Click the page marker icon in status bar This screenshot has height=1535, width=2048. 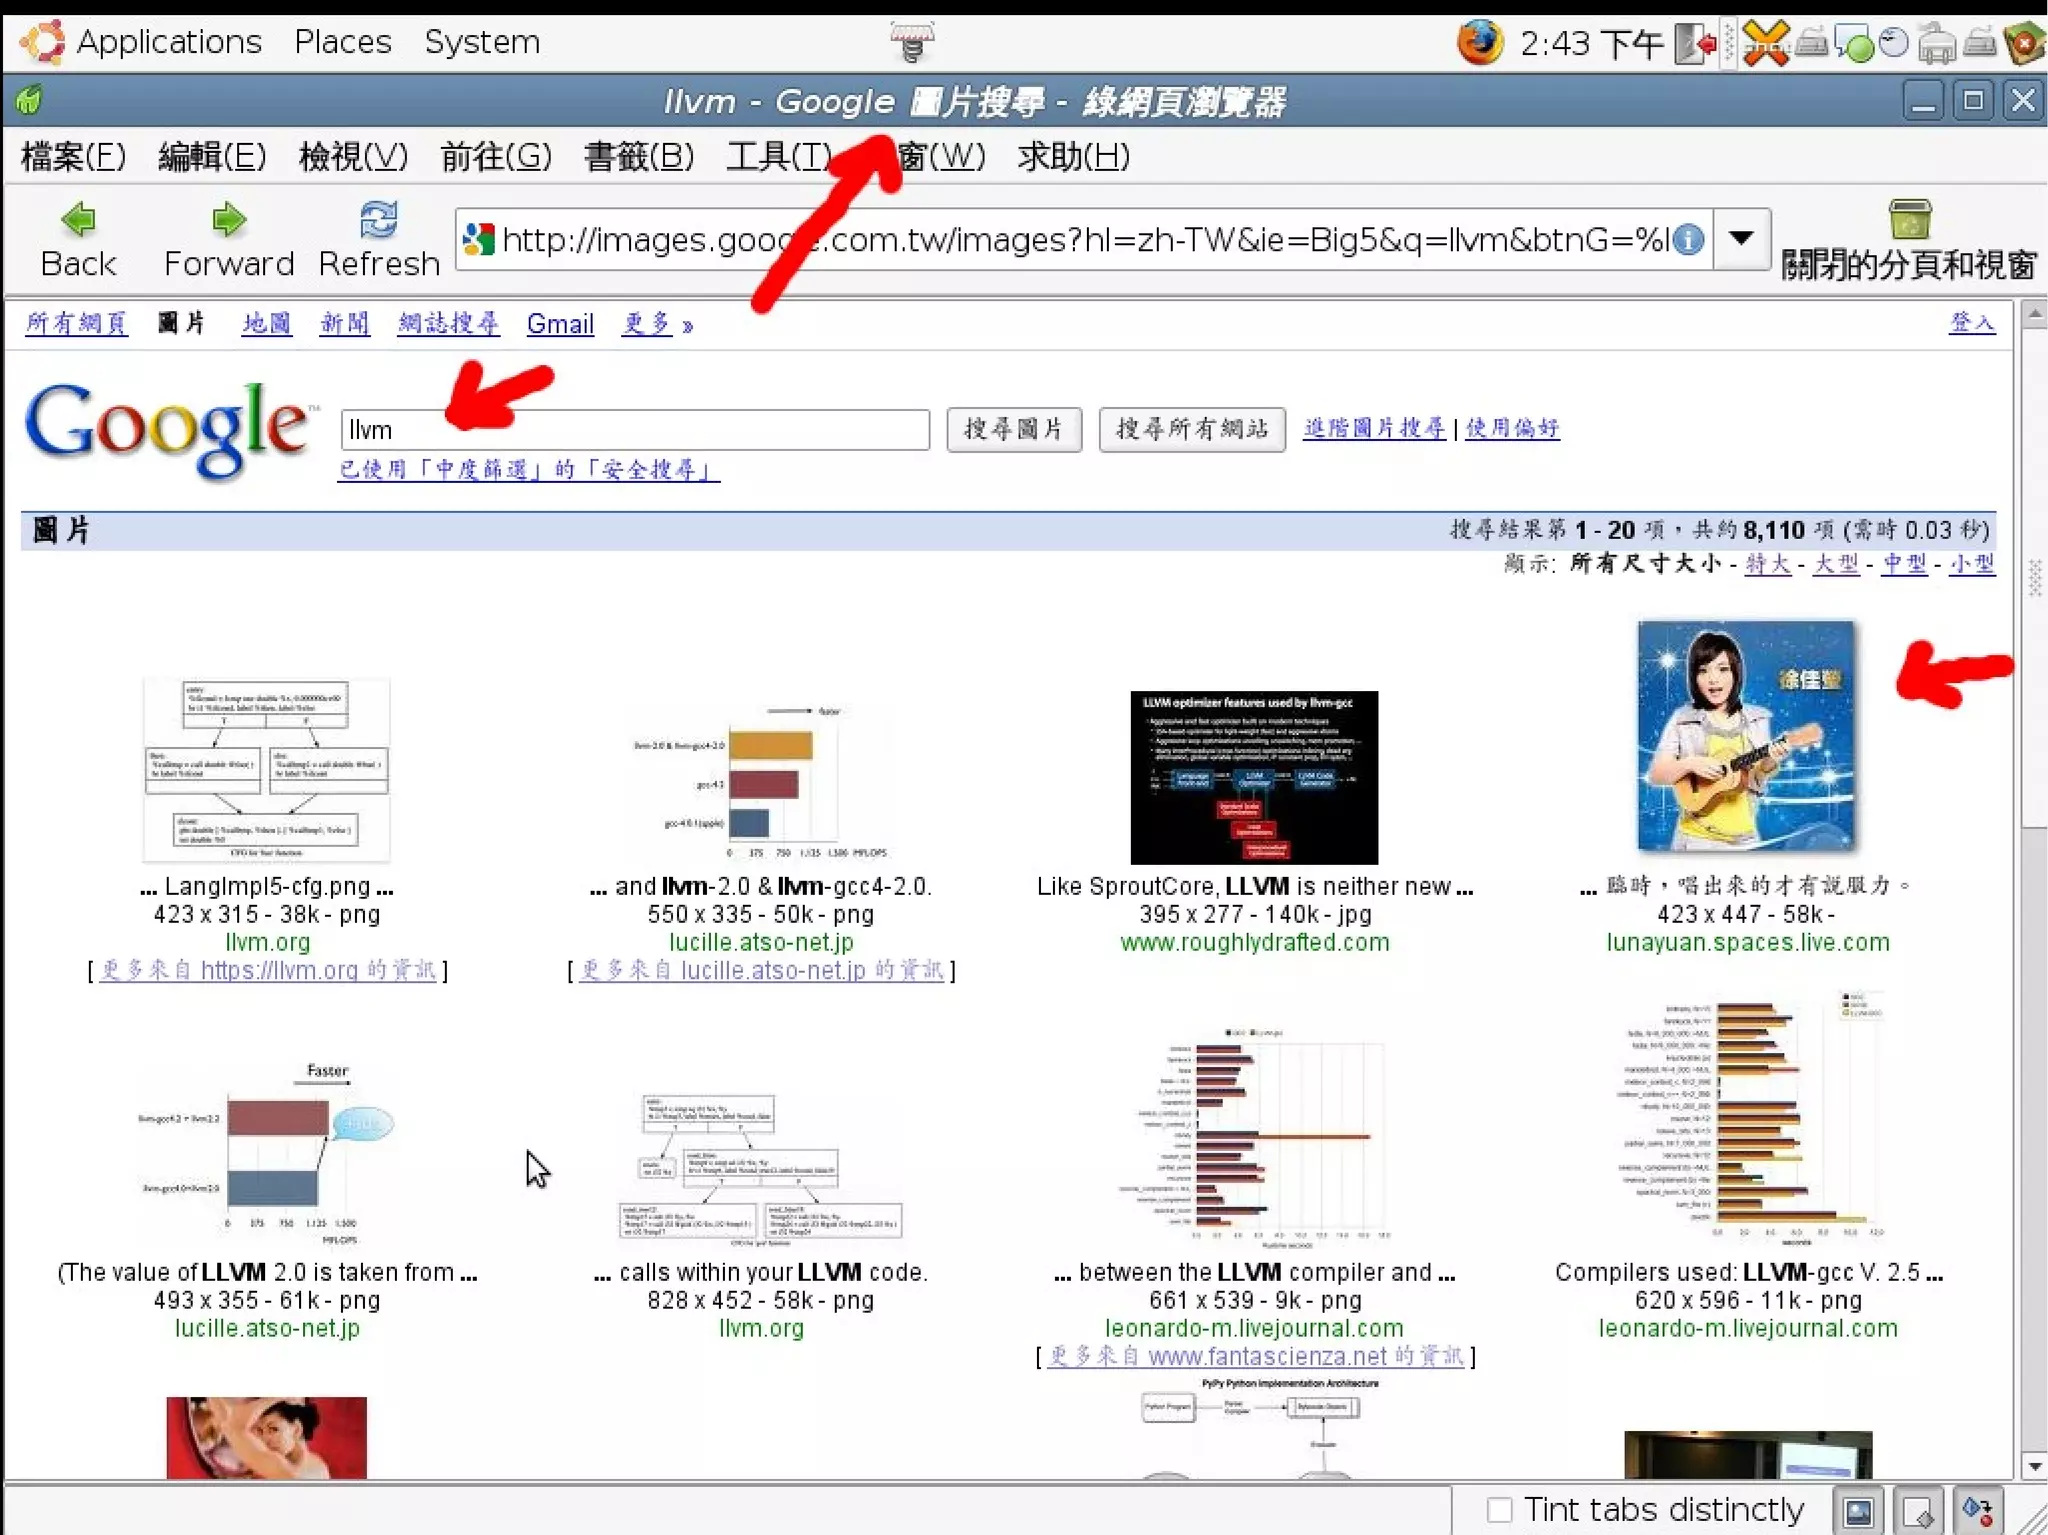[1918, 1510]
